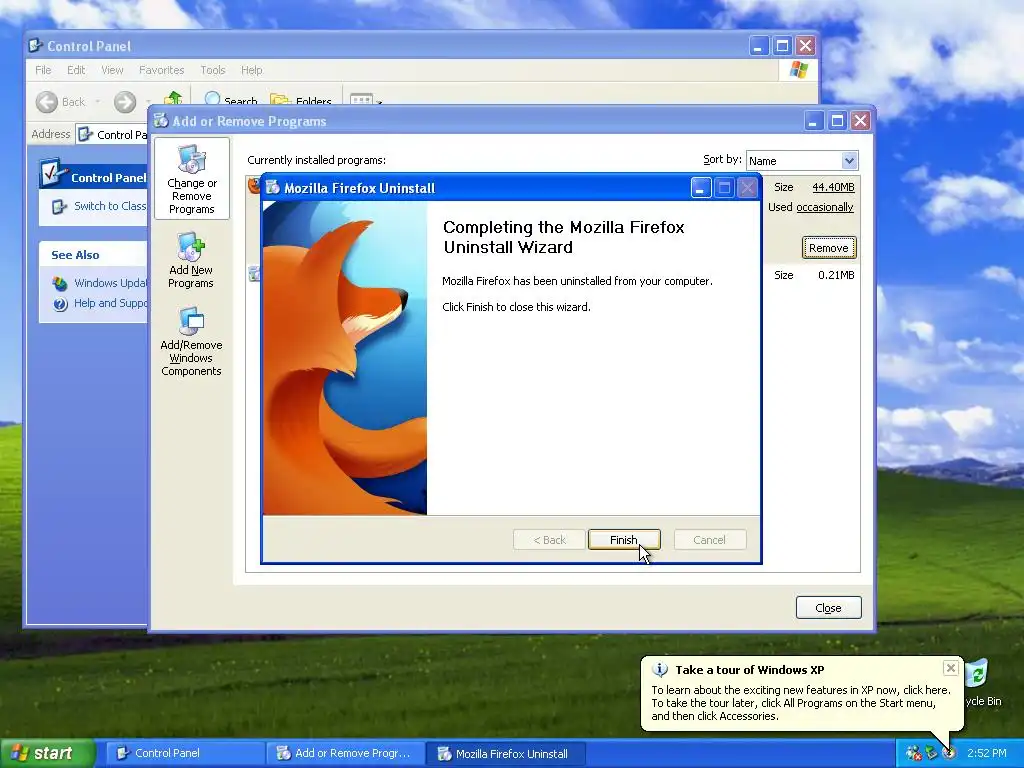Click the 44.40MB size value
This screenshot has width=1024, height=768.
click(833, 187)
